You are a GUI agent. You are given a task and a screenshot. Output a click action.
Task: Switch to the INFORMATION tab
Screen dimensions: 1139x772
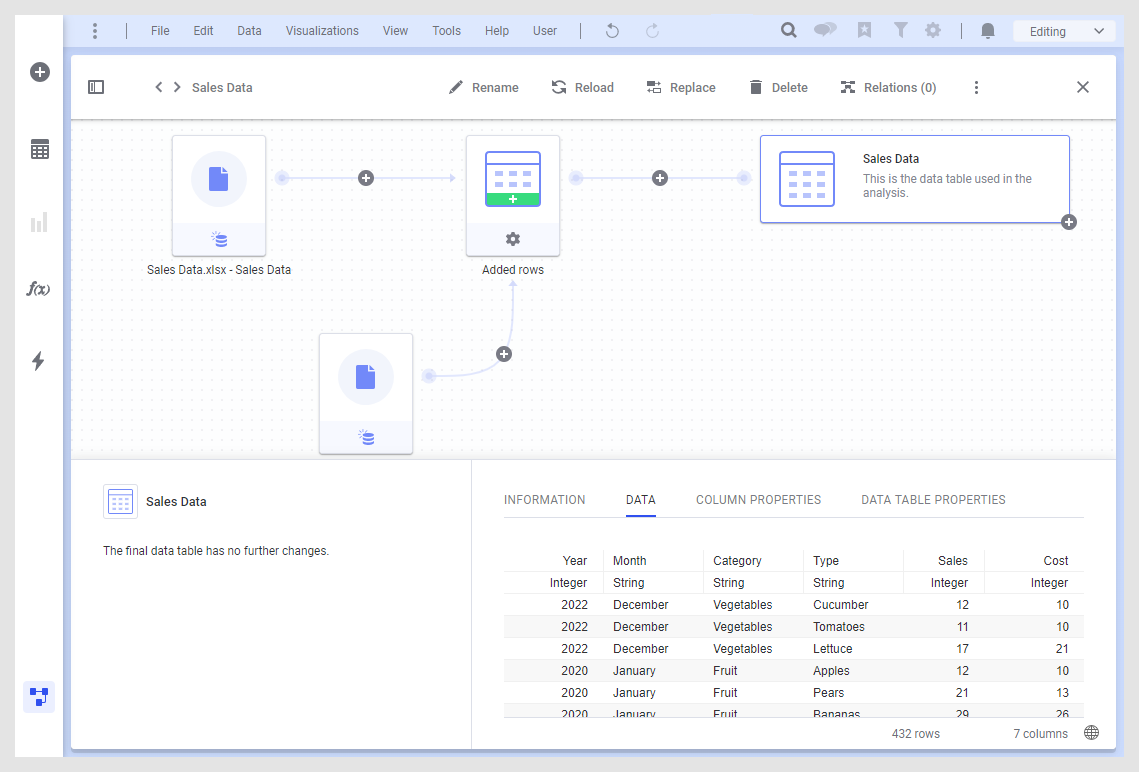click(x=545, y=500)
